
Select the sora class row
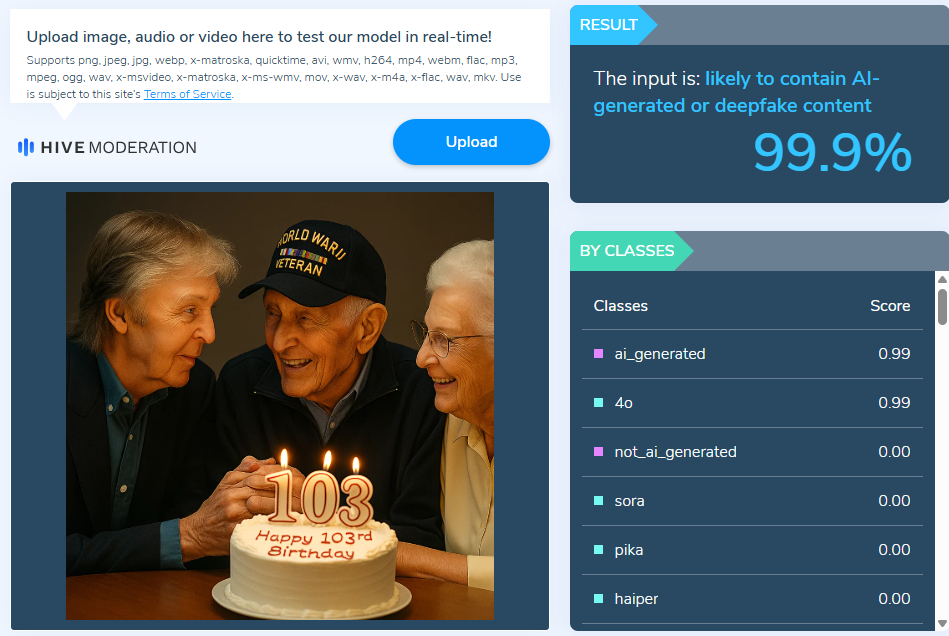752,501
